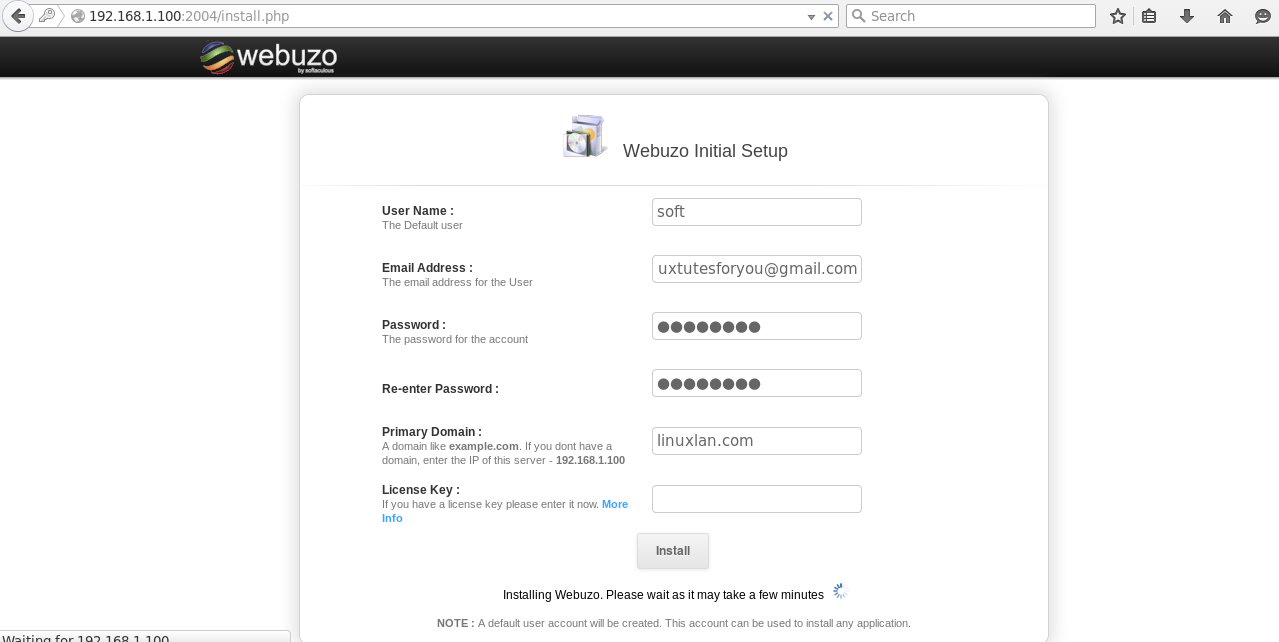Click the User Name field containing soft

(757, 212)
